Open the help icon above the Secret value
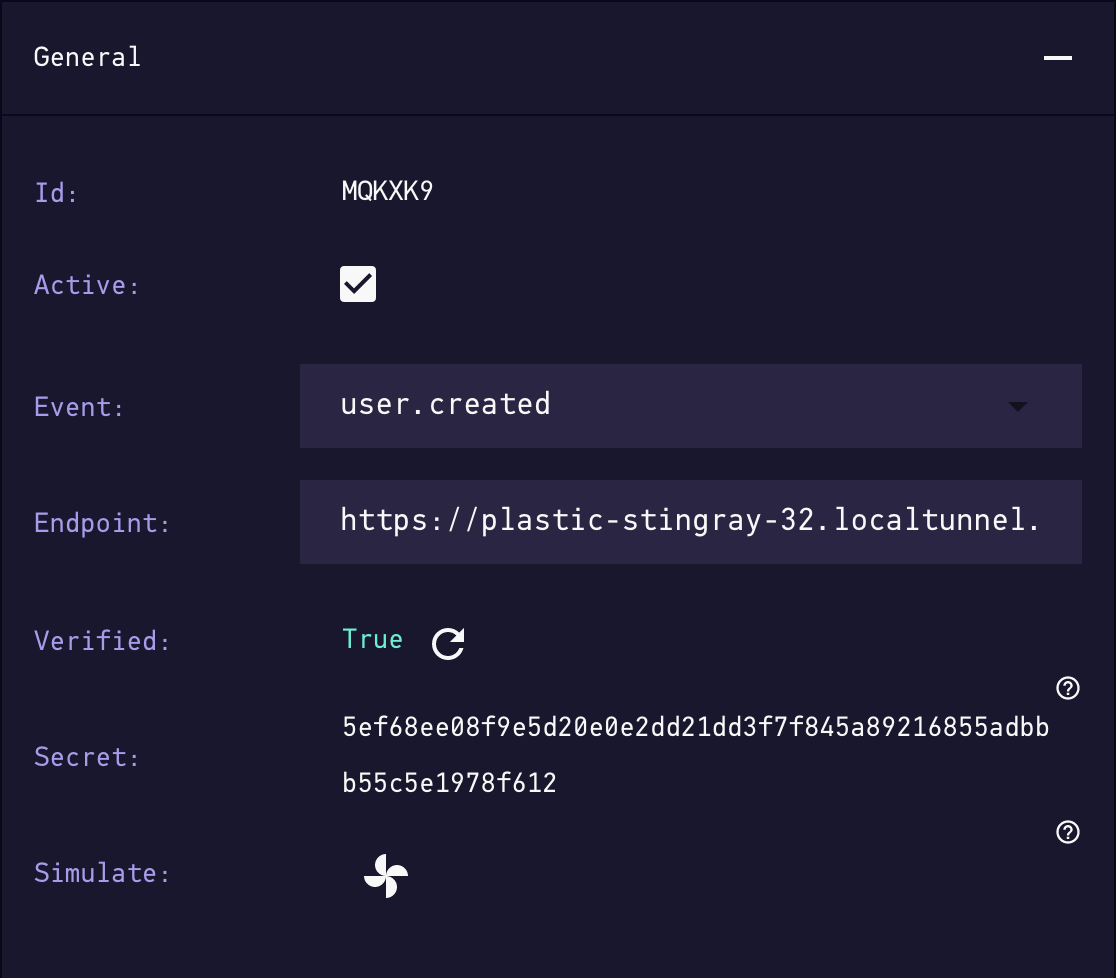Viewport: 1116px width, 978px height. tap(1068, 688)
